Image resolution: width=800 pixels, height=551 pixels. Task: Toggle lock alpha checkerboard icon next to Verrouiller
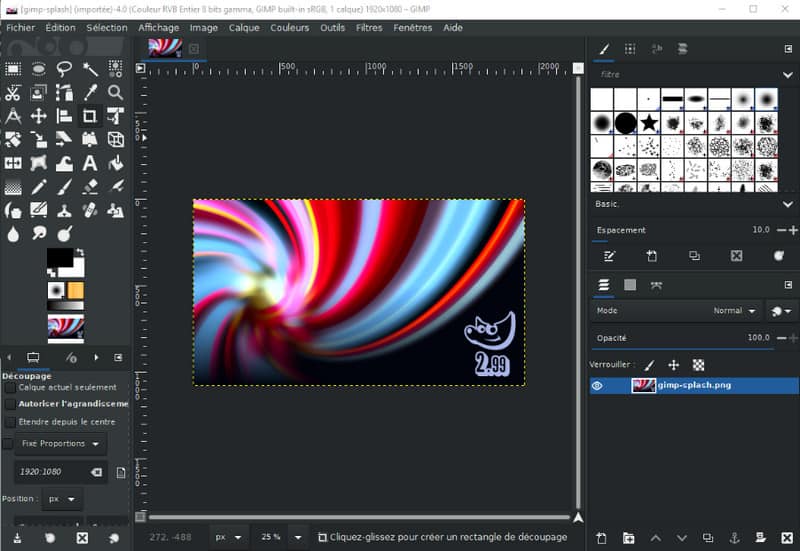[x=698, y=365]
